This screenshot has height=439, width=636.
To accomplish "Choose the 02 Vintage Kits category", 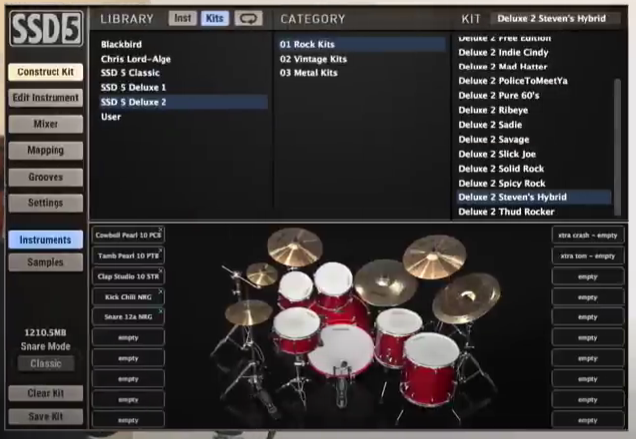I will pos(362,59).
